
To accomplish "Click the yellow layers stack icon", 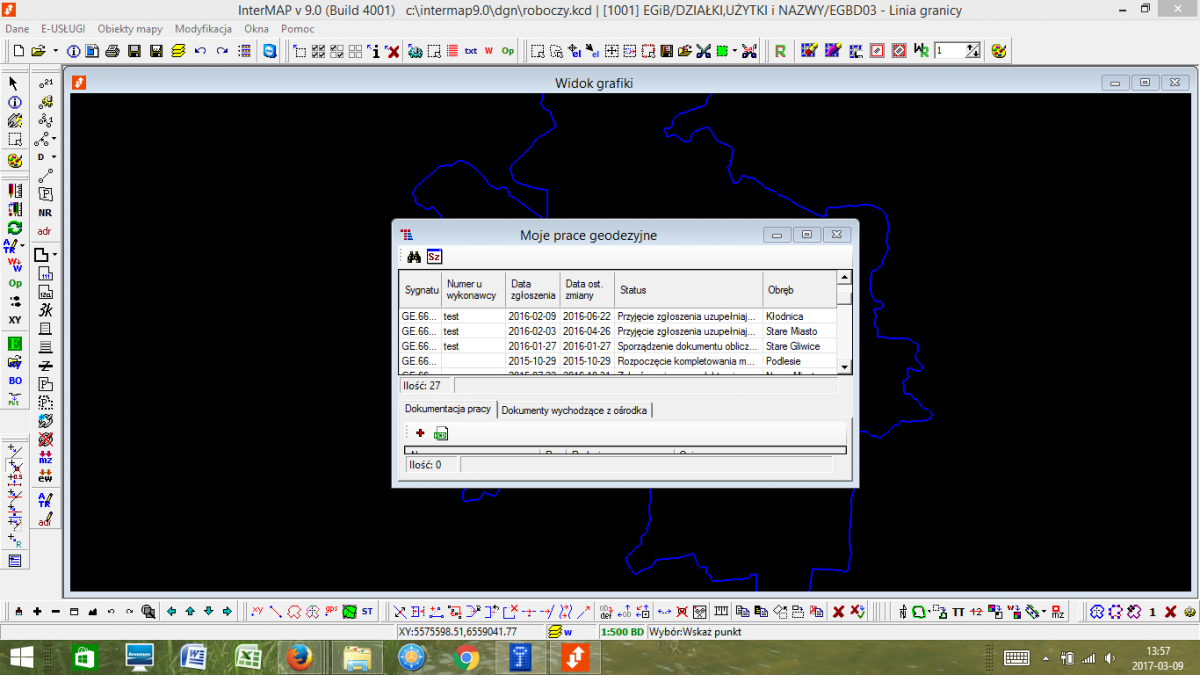I will pyautogui.click(x=178, y=50).
